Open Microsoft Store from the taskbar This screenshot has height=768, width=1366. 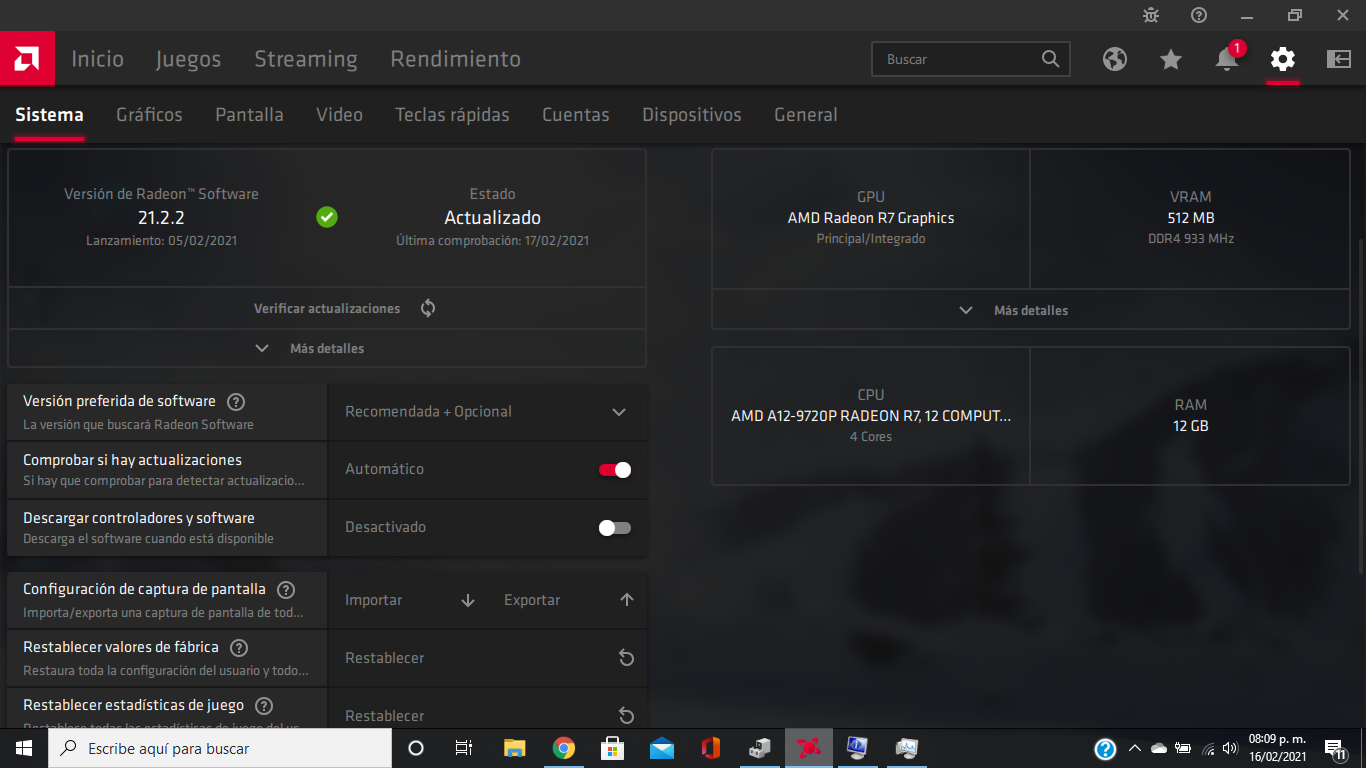click(613, 748)
